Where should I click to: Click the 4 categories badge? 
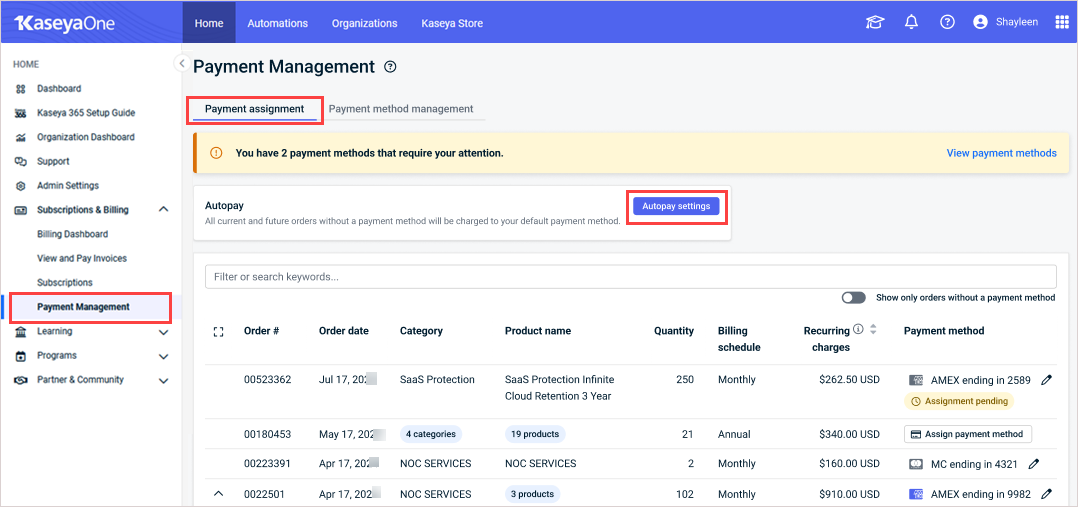(x=431, y=434)
